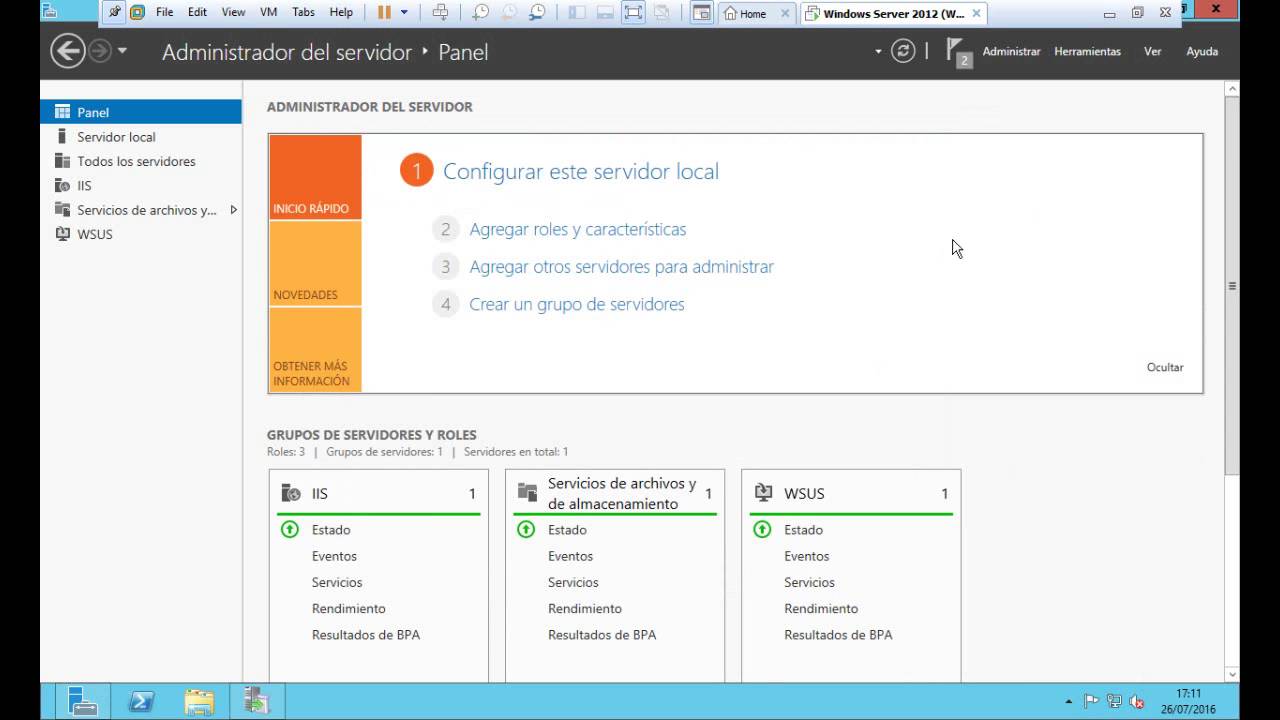Click the Send Ctrl+Alt+Del toolbar icon

click(440, 13)
